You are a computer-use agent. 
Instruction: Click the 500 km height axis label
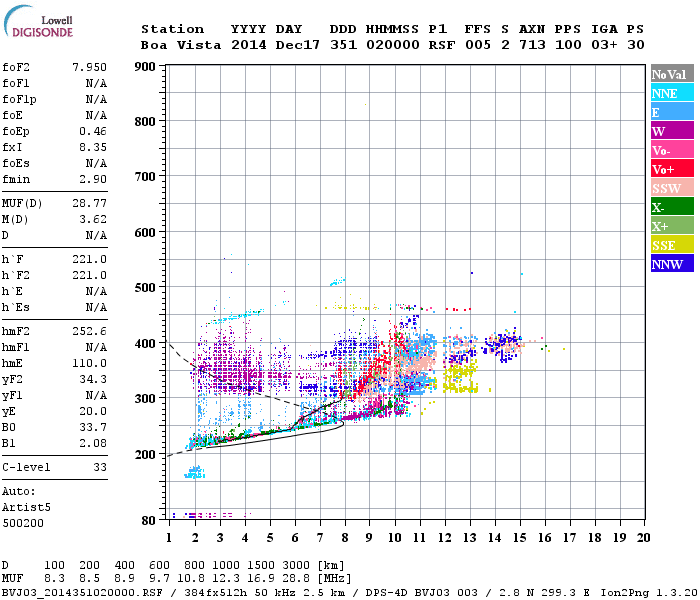click(x=145, y=287)
